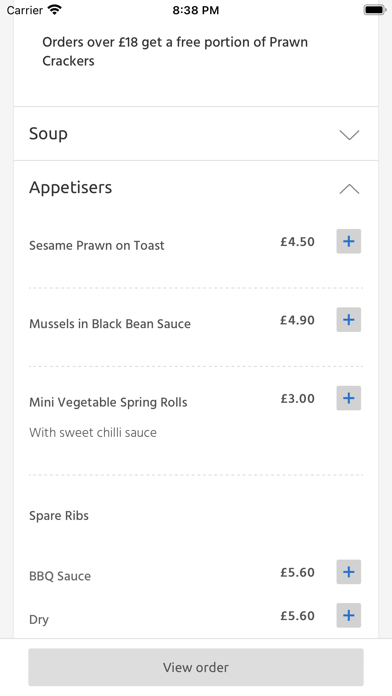Add BBQ Sauce Spare Ribs to order

pyautogui.click(x=348, y=572)
